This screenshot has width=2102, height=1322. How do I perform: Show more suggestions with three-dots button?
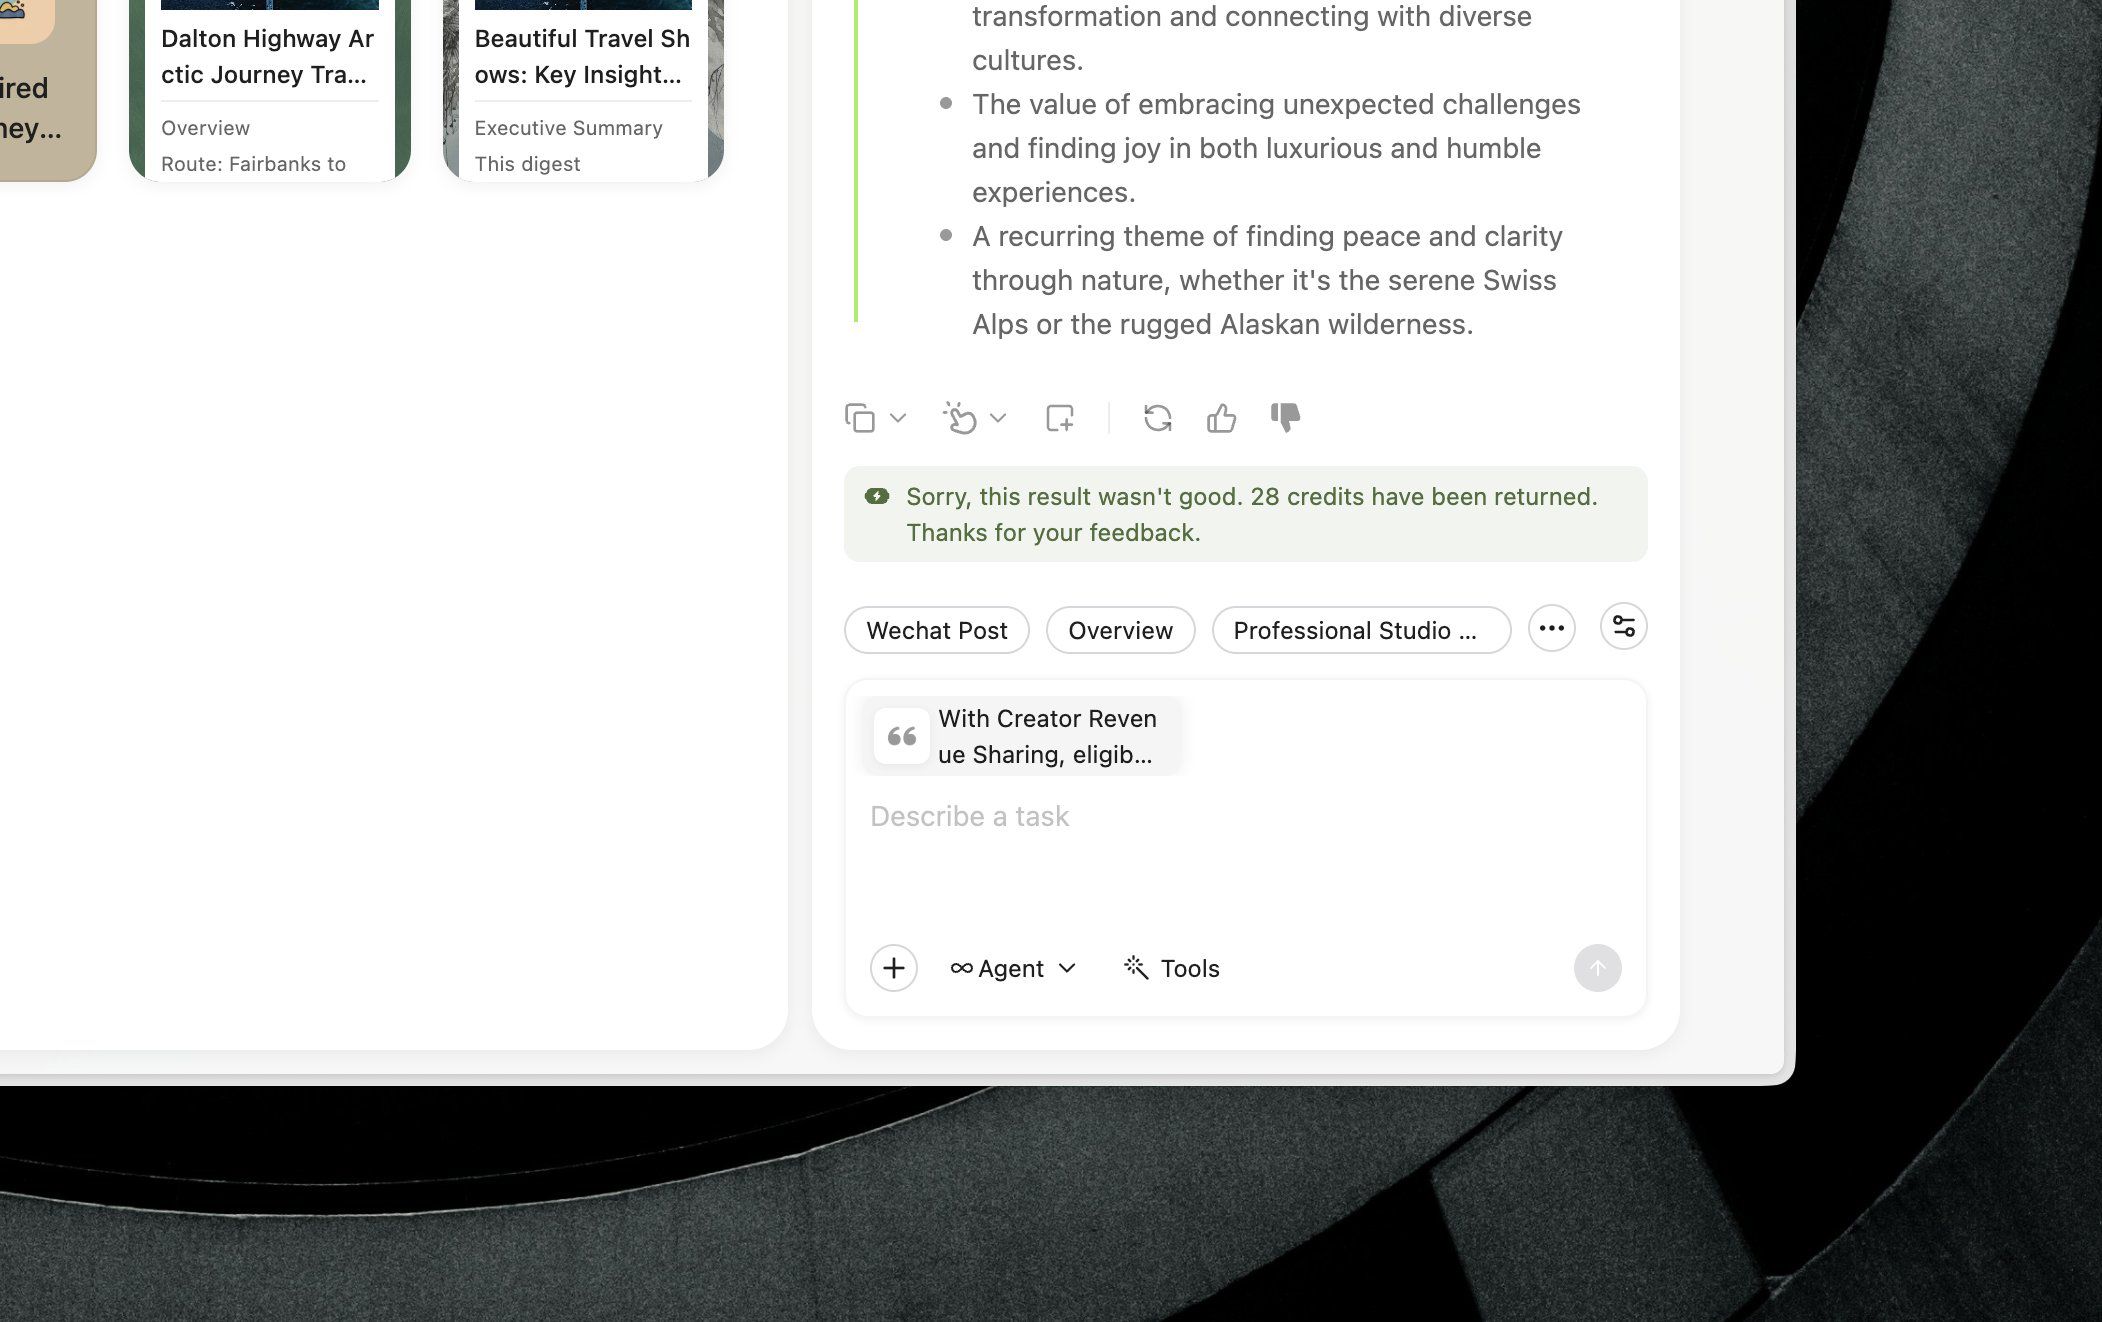[x=1552, y=628]
